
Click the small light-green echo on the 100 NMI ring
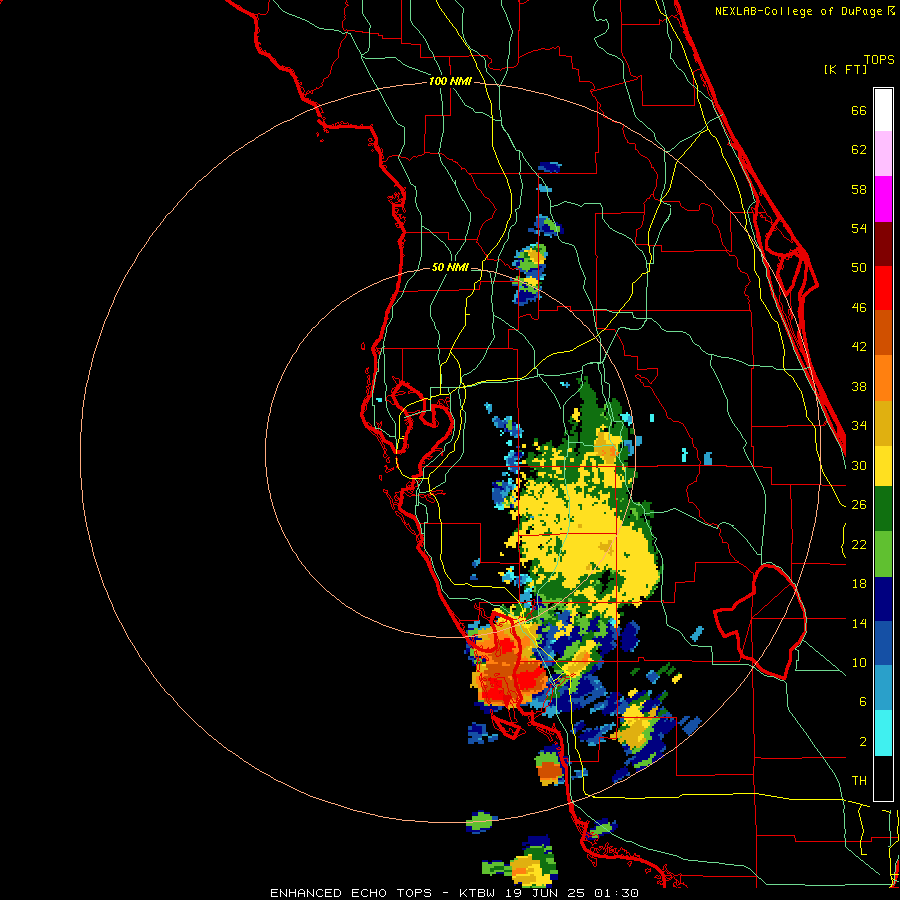(x=481, y=822)
